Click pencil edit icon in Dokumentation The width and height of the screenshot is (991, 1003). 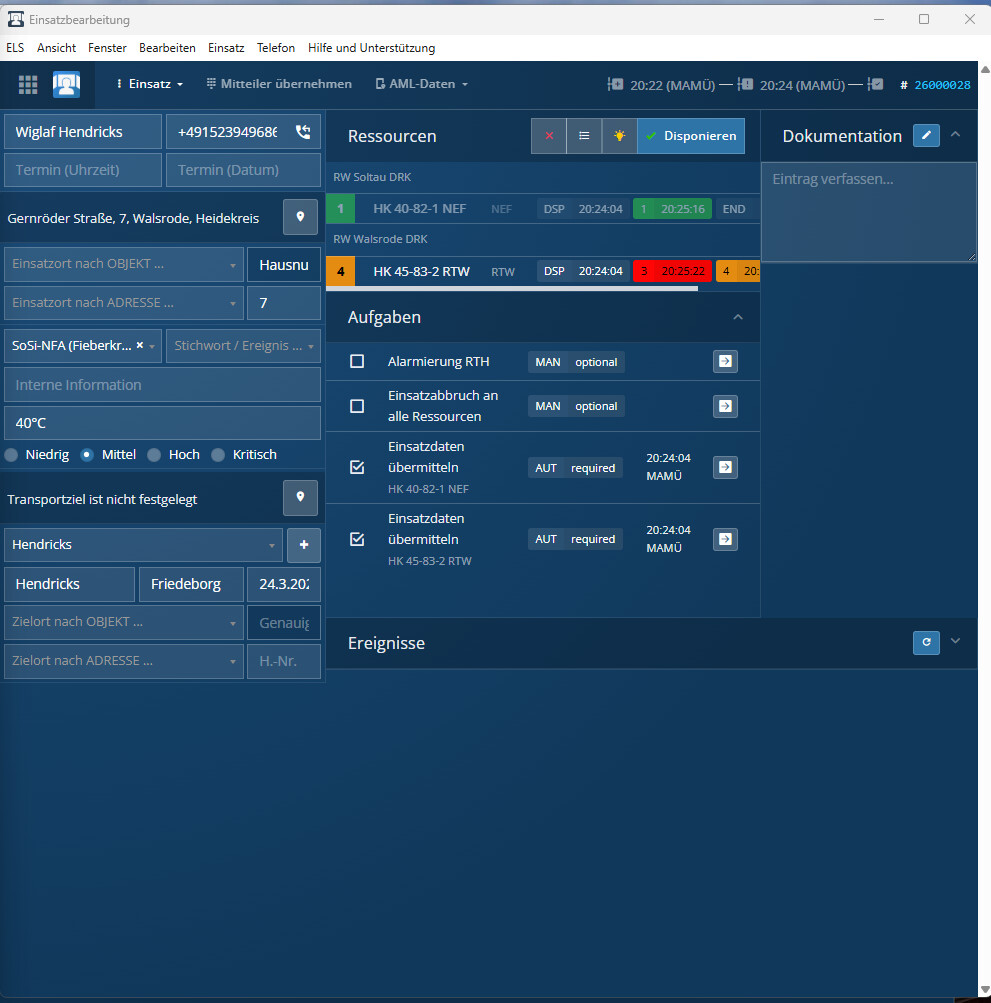(x=926, y=136)
